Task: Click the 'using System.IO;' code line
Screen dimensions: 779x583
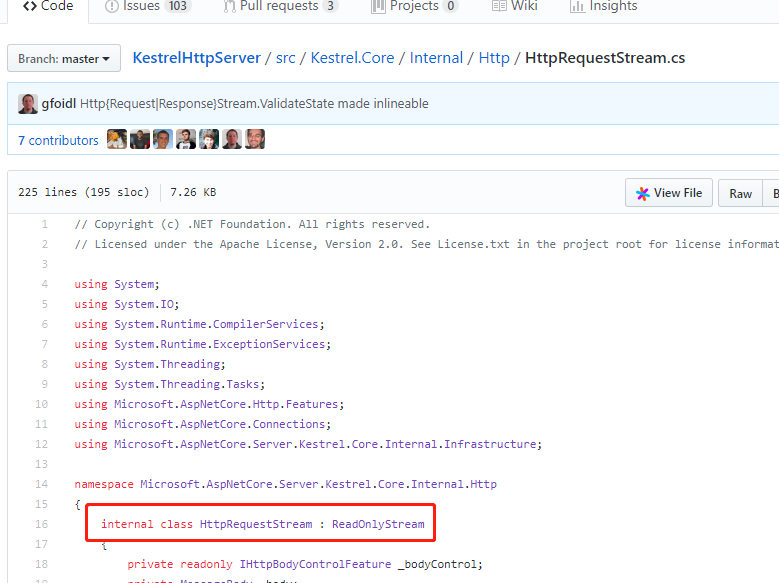Action: click(127, 304)
